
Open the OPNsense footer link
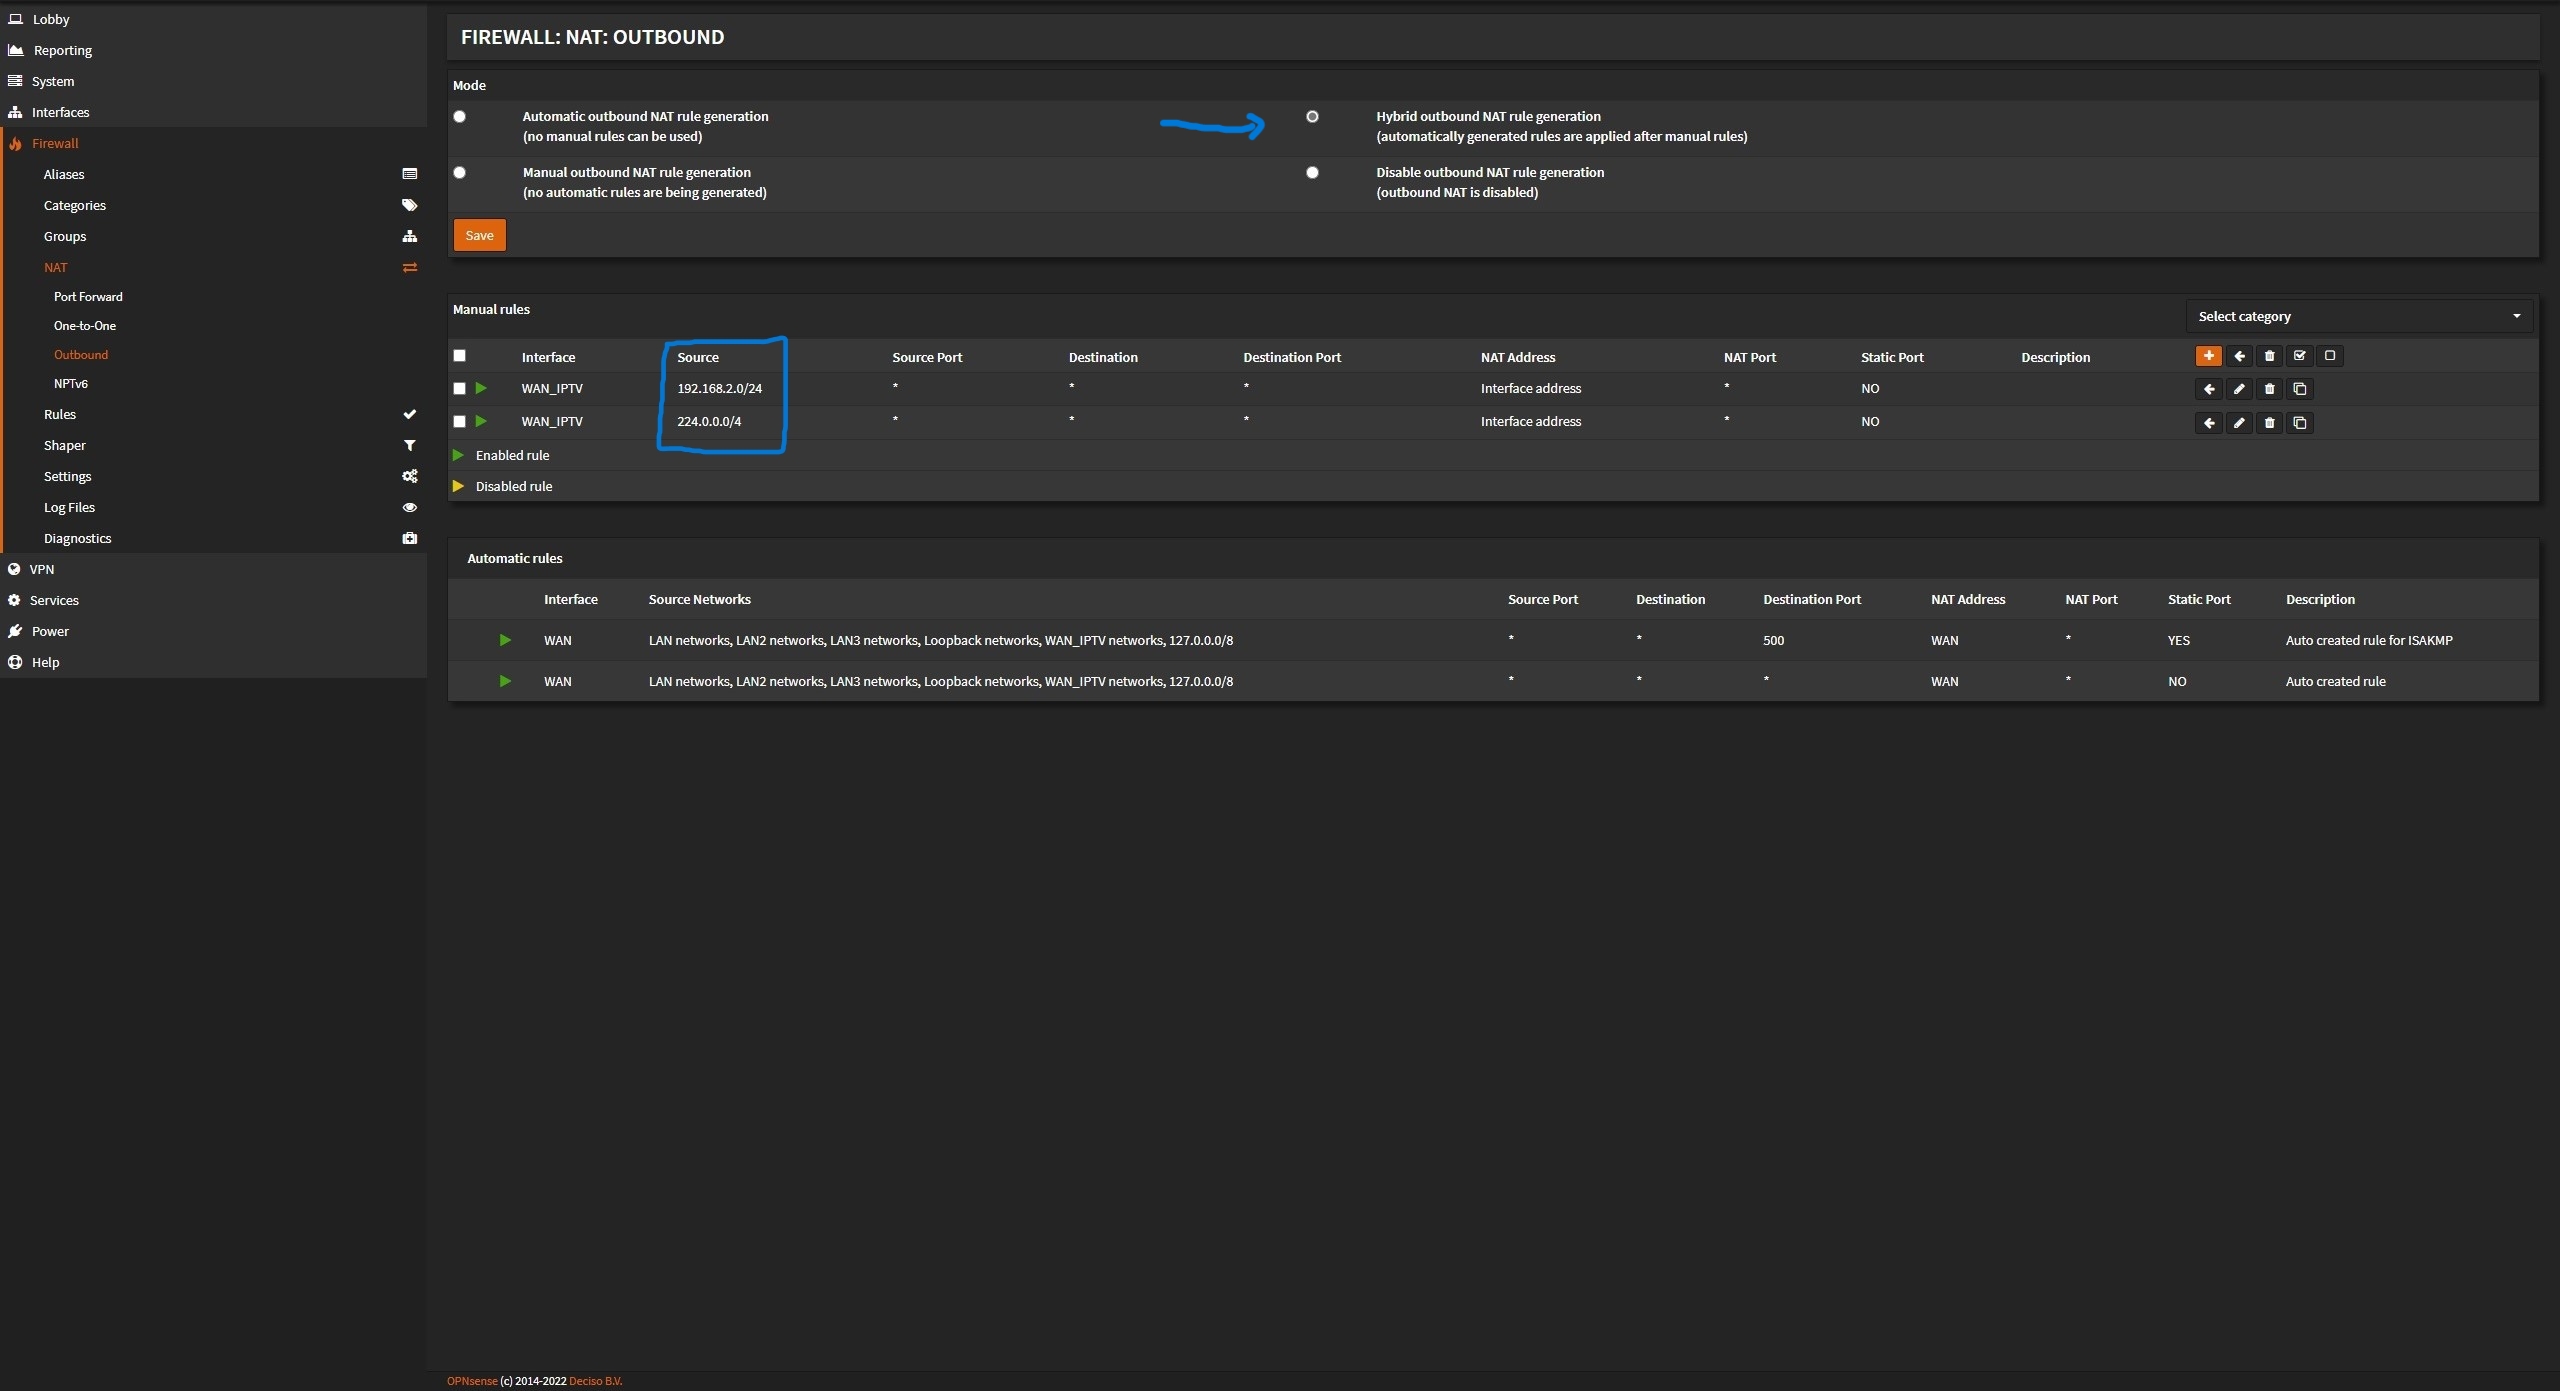tap(471, 1381)
